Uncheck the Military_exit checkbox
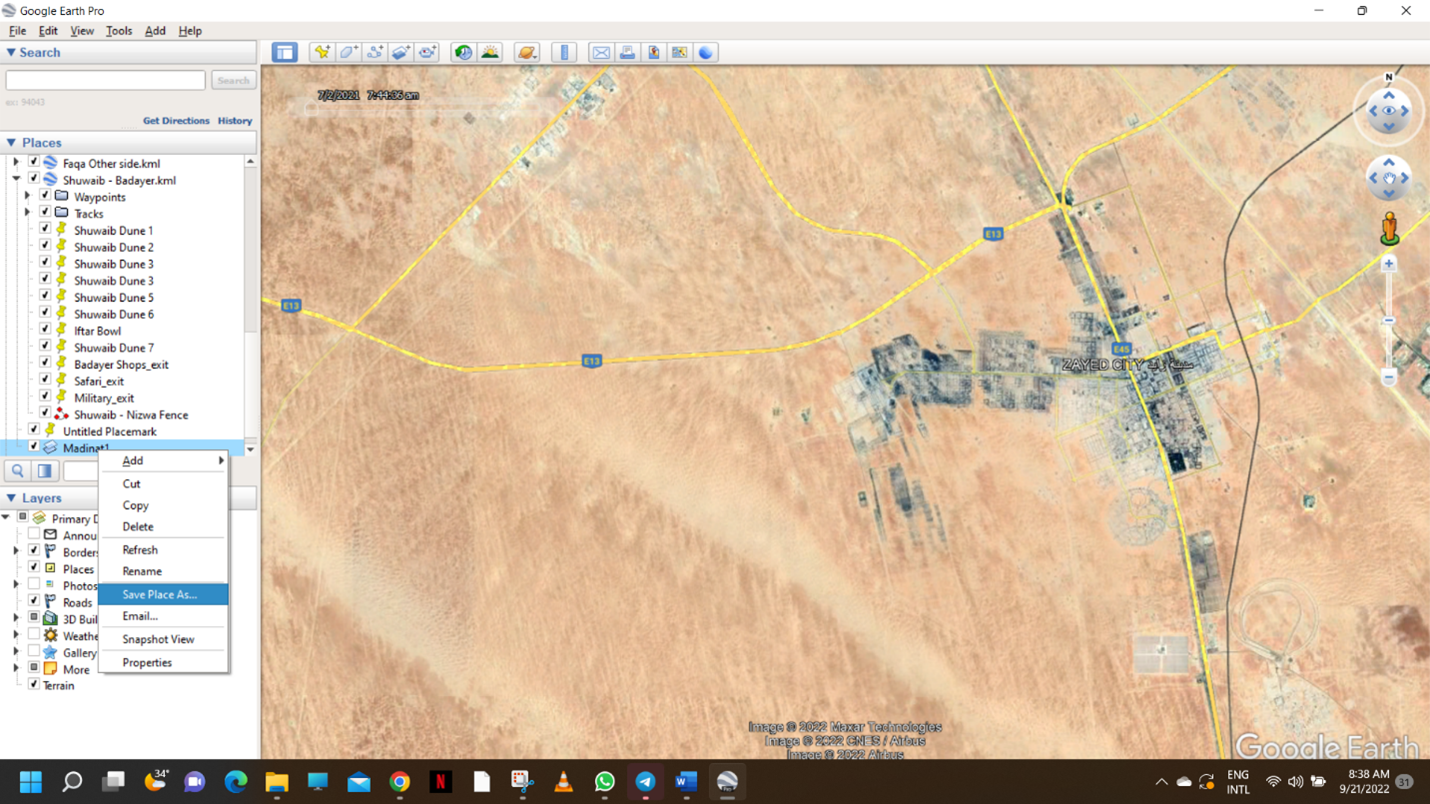The width and height of the screenshot is (1430, 804). (45, 397)
